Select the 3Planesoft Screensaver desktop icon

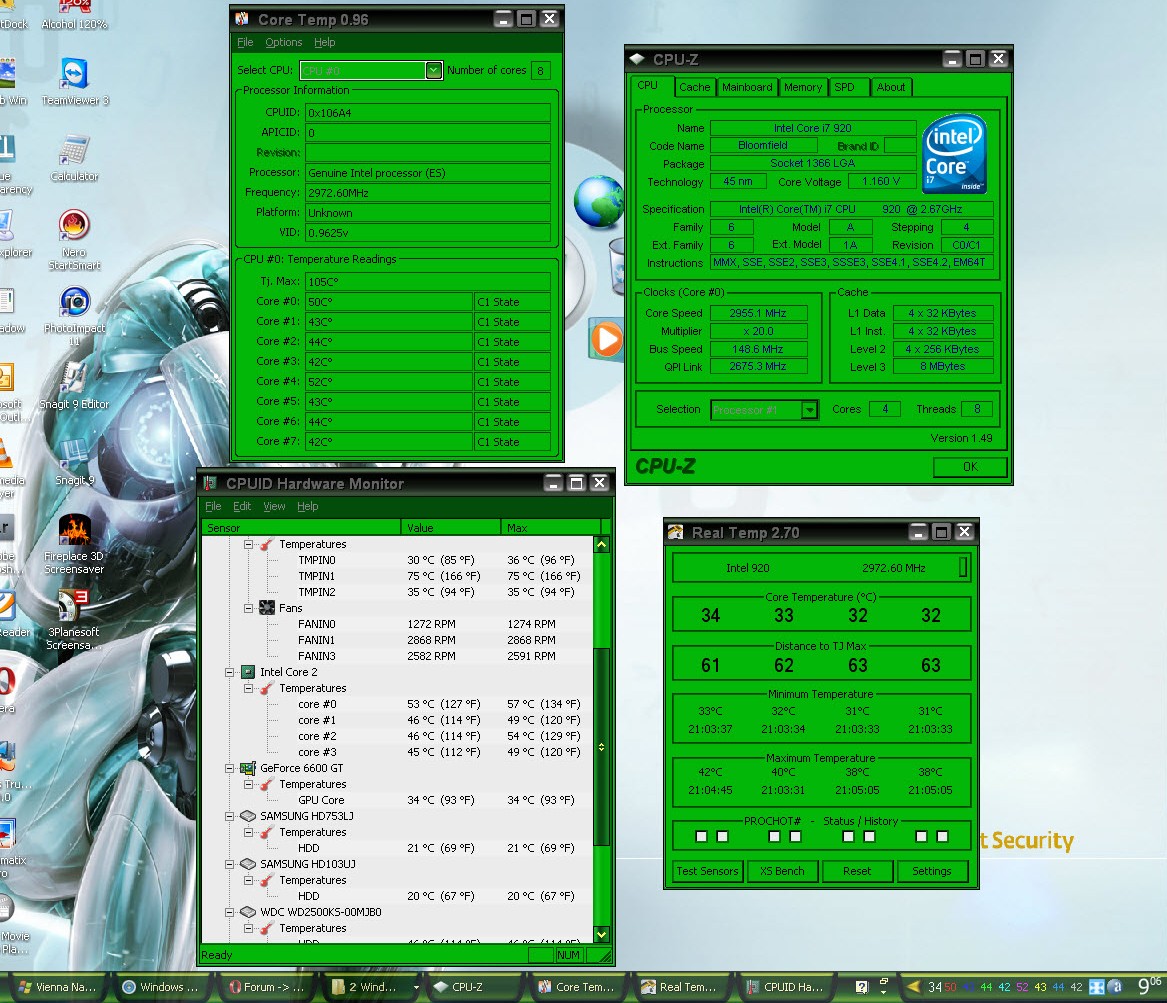tap(74, 620)
